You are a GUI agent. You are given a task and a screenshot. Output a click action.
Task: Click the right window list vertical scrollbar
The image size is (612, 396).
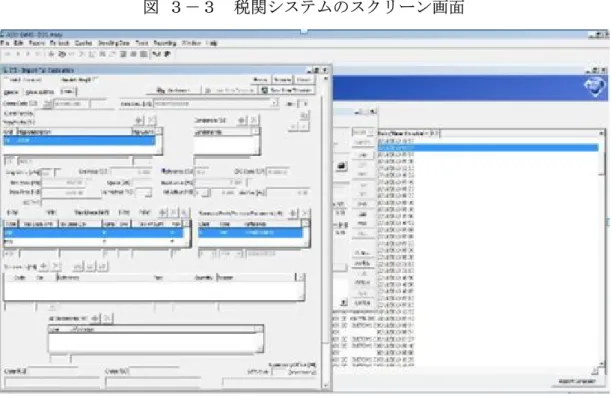click(601, 250)
